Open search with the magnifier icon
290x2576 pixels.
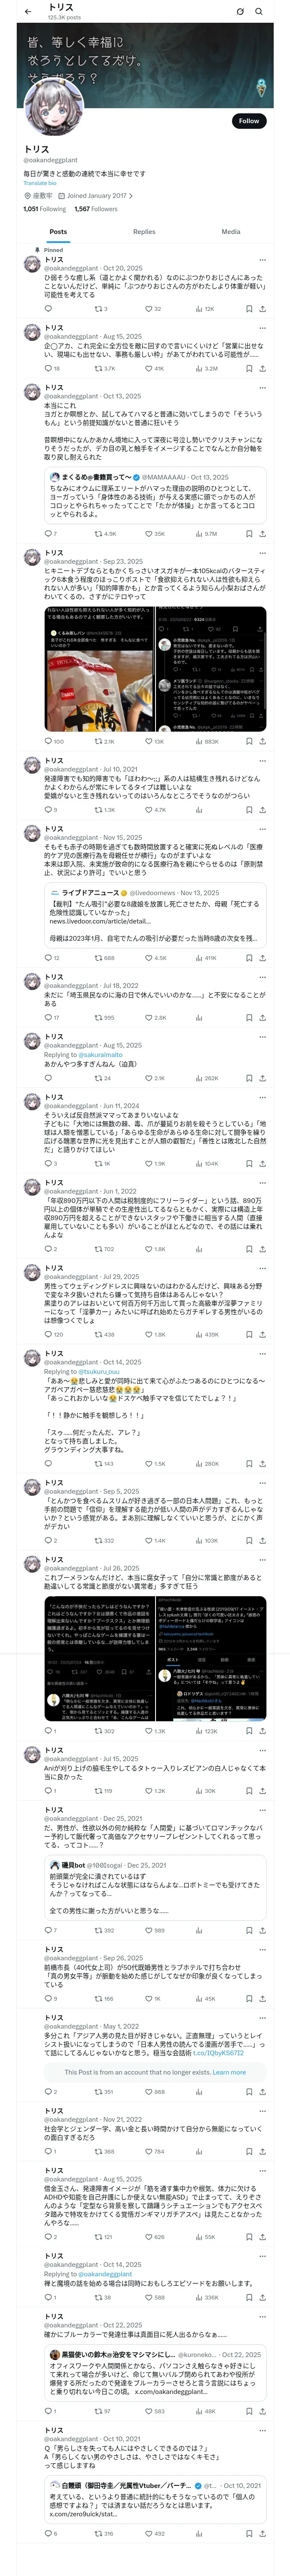259,12
